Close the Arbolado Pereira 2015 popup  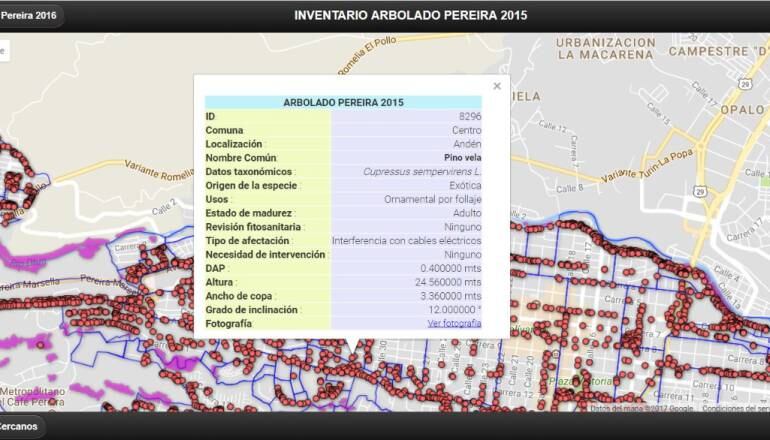497,86
